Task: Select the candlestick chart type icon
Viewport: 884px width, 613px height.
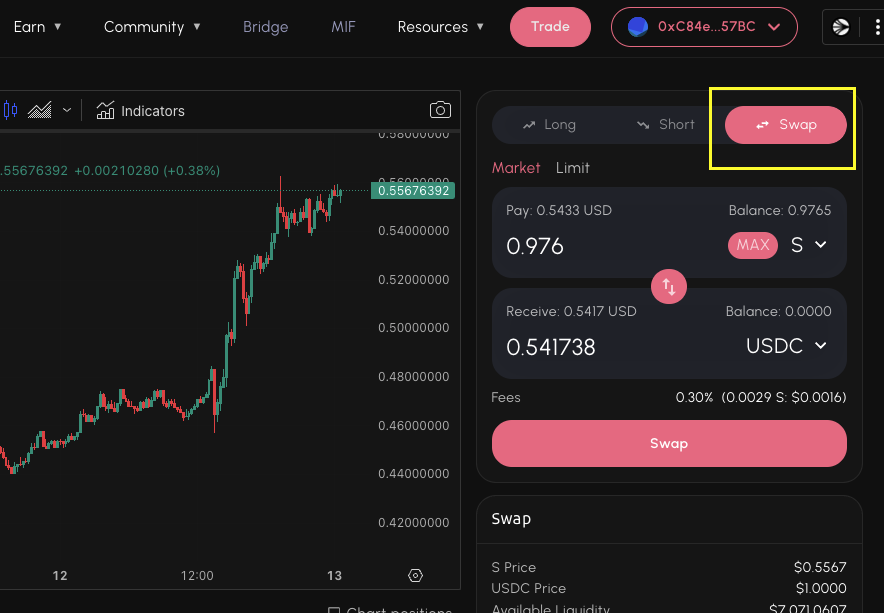Action: click(10, 110)
